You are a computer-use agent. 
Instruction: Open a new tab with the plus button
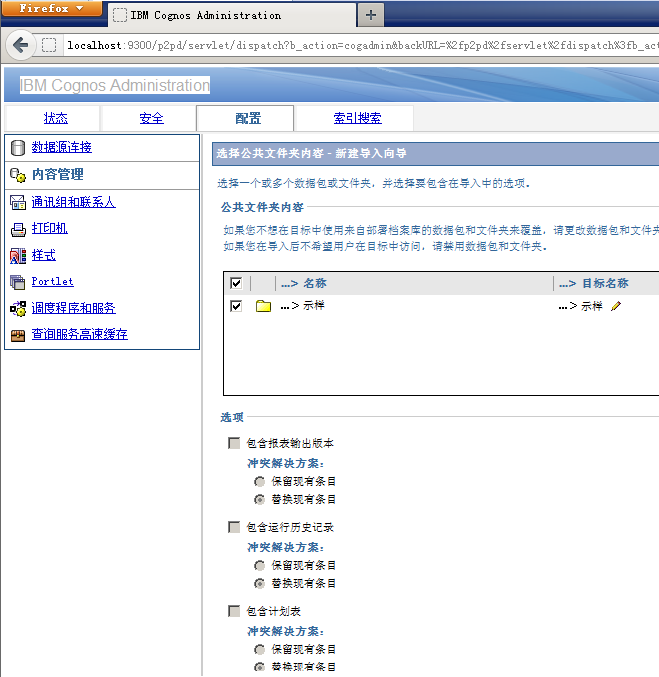(x=371, y=15)
